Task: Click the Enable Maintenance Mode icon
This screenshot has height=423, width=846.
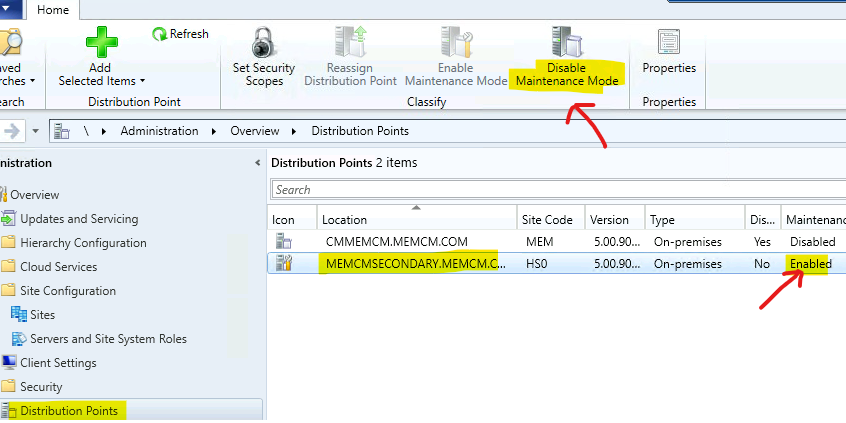Action: coord(456,43)
